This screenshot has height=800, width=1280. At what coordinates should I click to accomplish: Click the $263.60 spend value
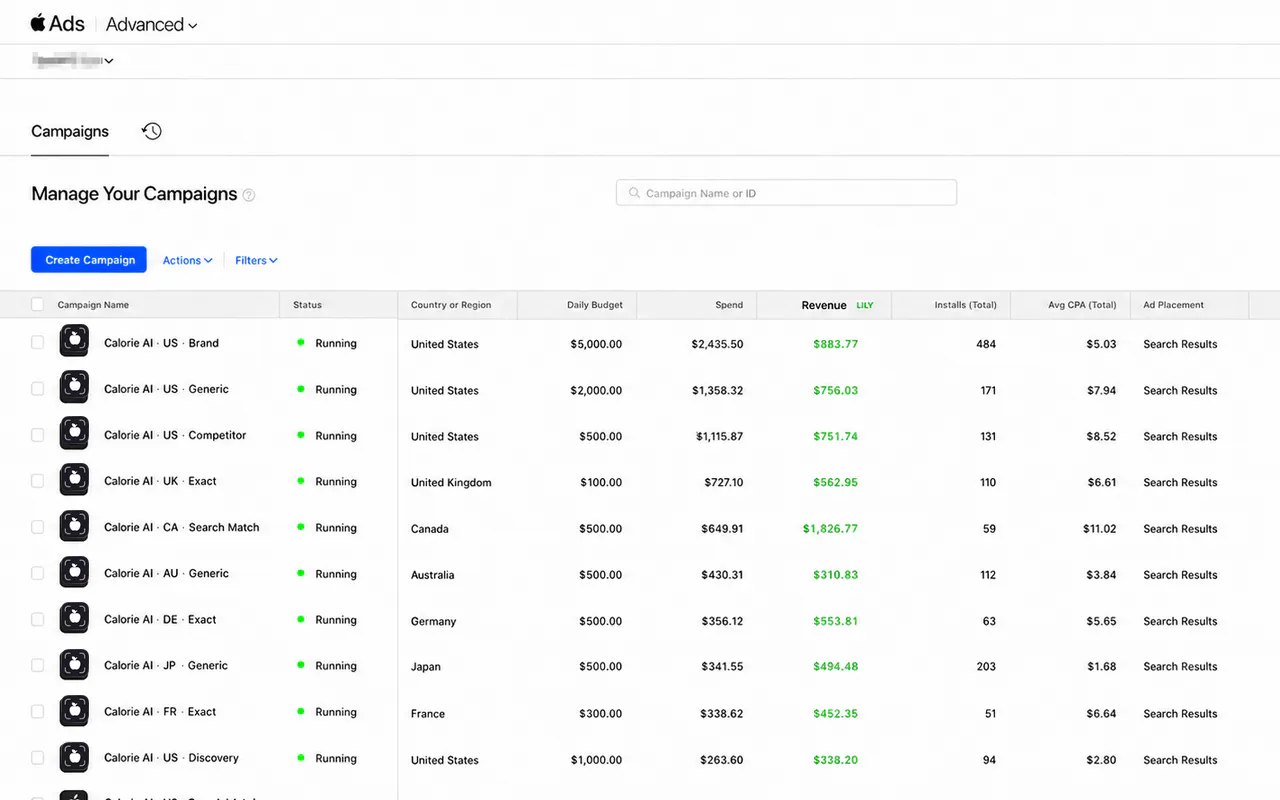721,760
